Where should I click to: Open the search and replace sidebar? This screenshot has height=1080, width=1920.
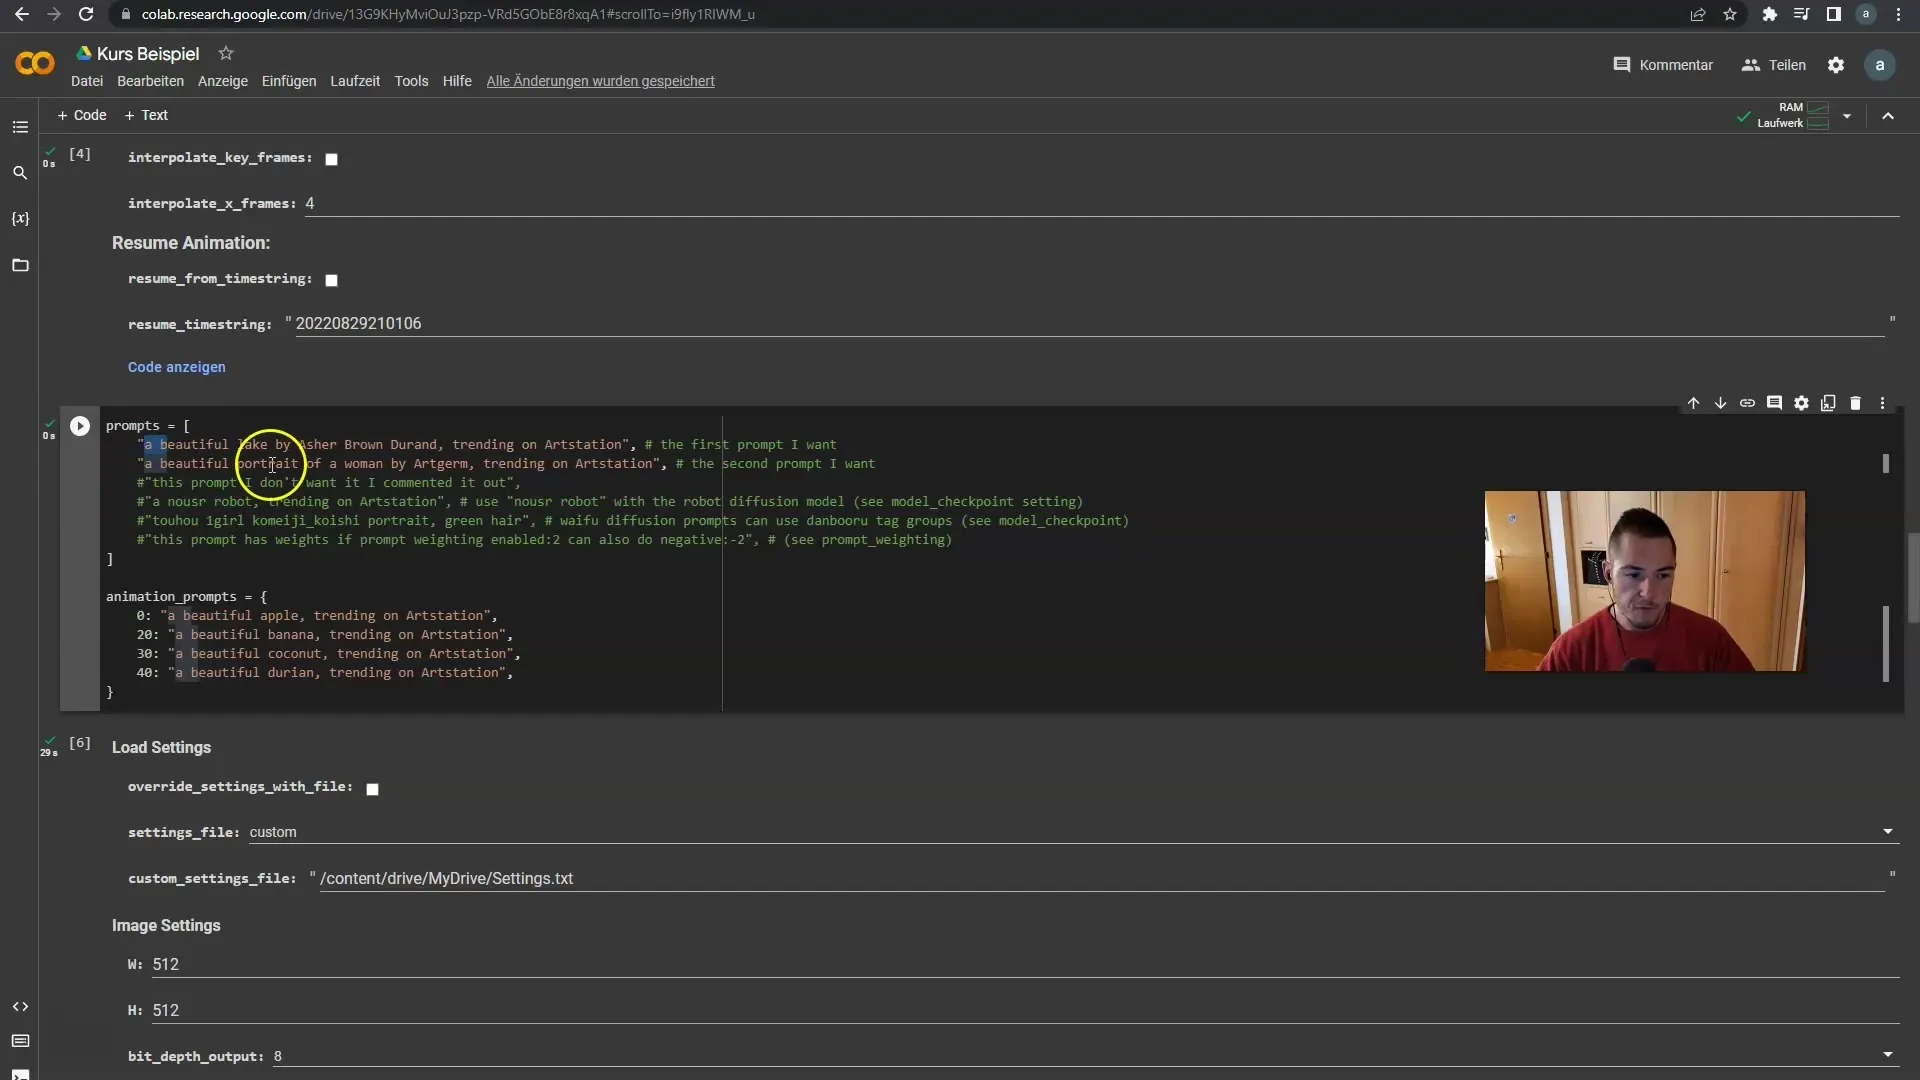click(20, 173)
